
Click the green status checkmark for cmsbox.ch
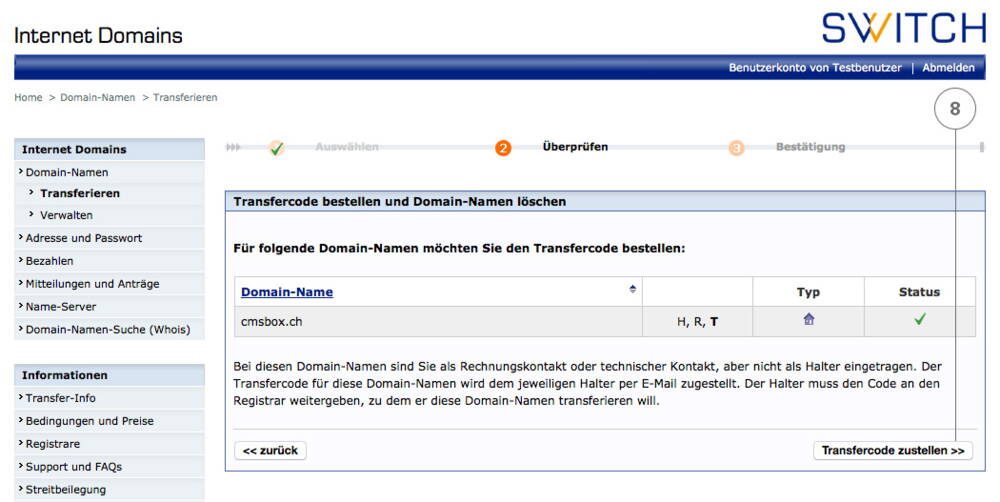point(920,320)
